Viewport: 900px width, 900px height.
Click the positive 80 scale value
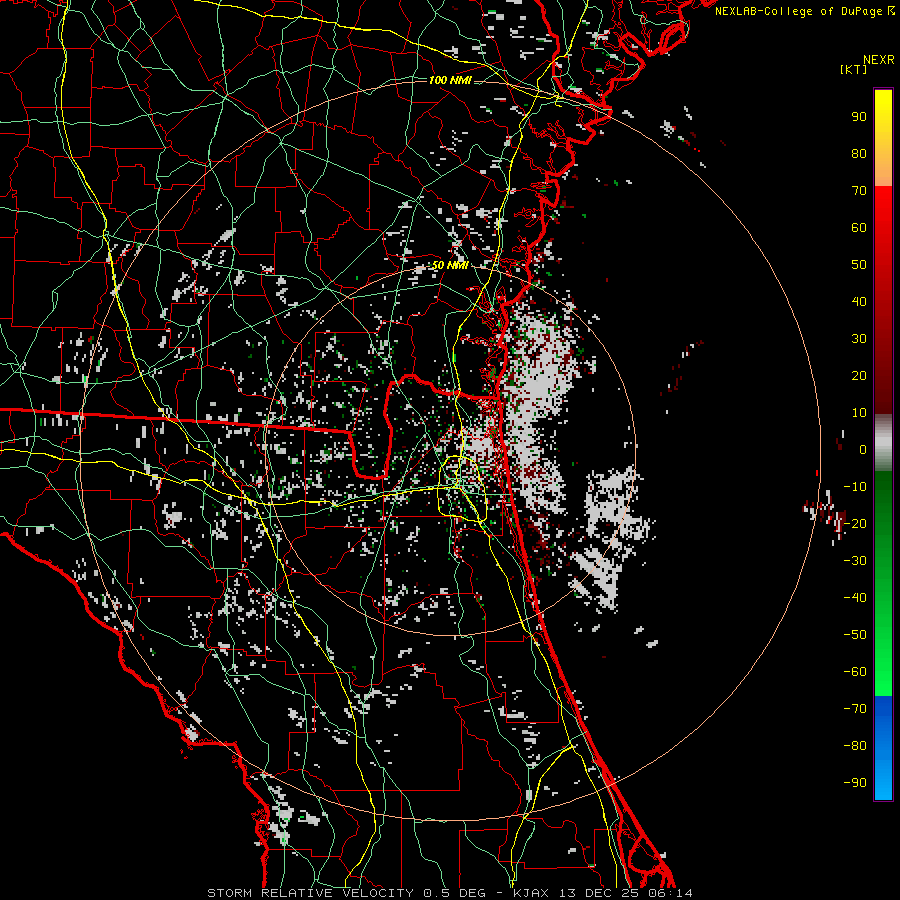coord(859,154)
